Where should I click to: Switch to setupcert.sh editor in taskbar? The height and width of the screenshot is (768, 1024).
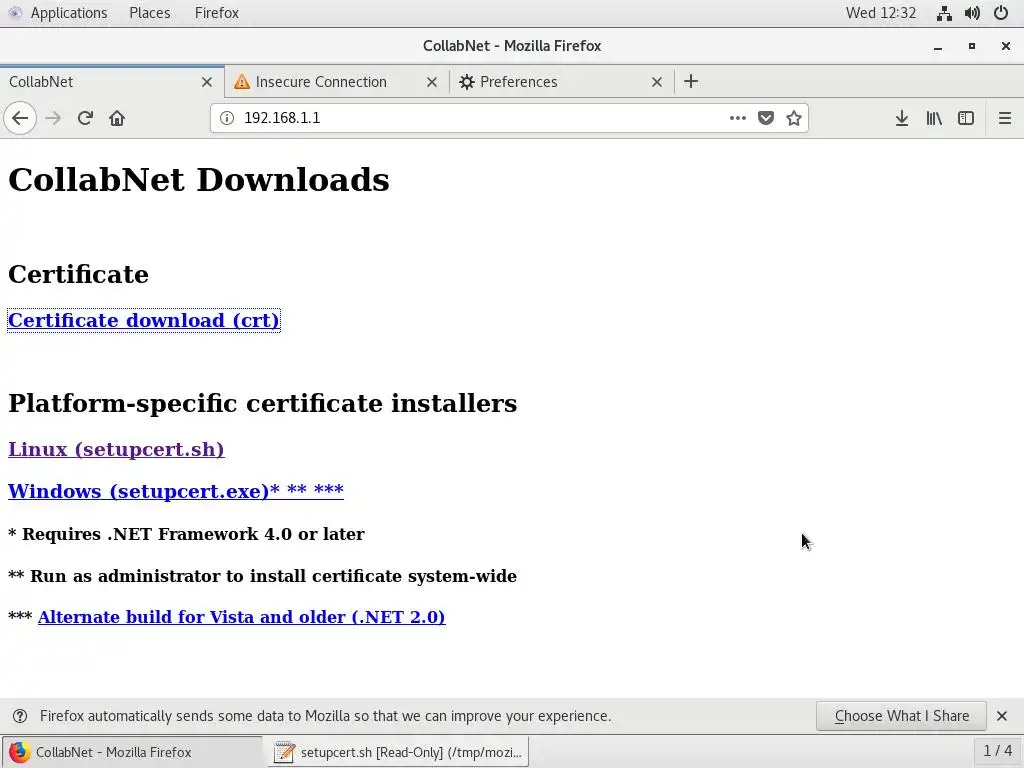398,752
